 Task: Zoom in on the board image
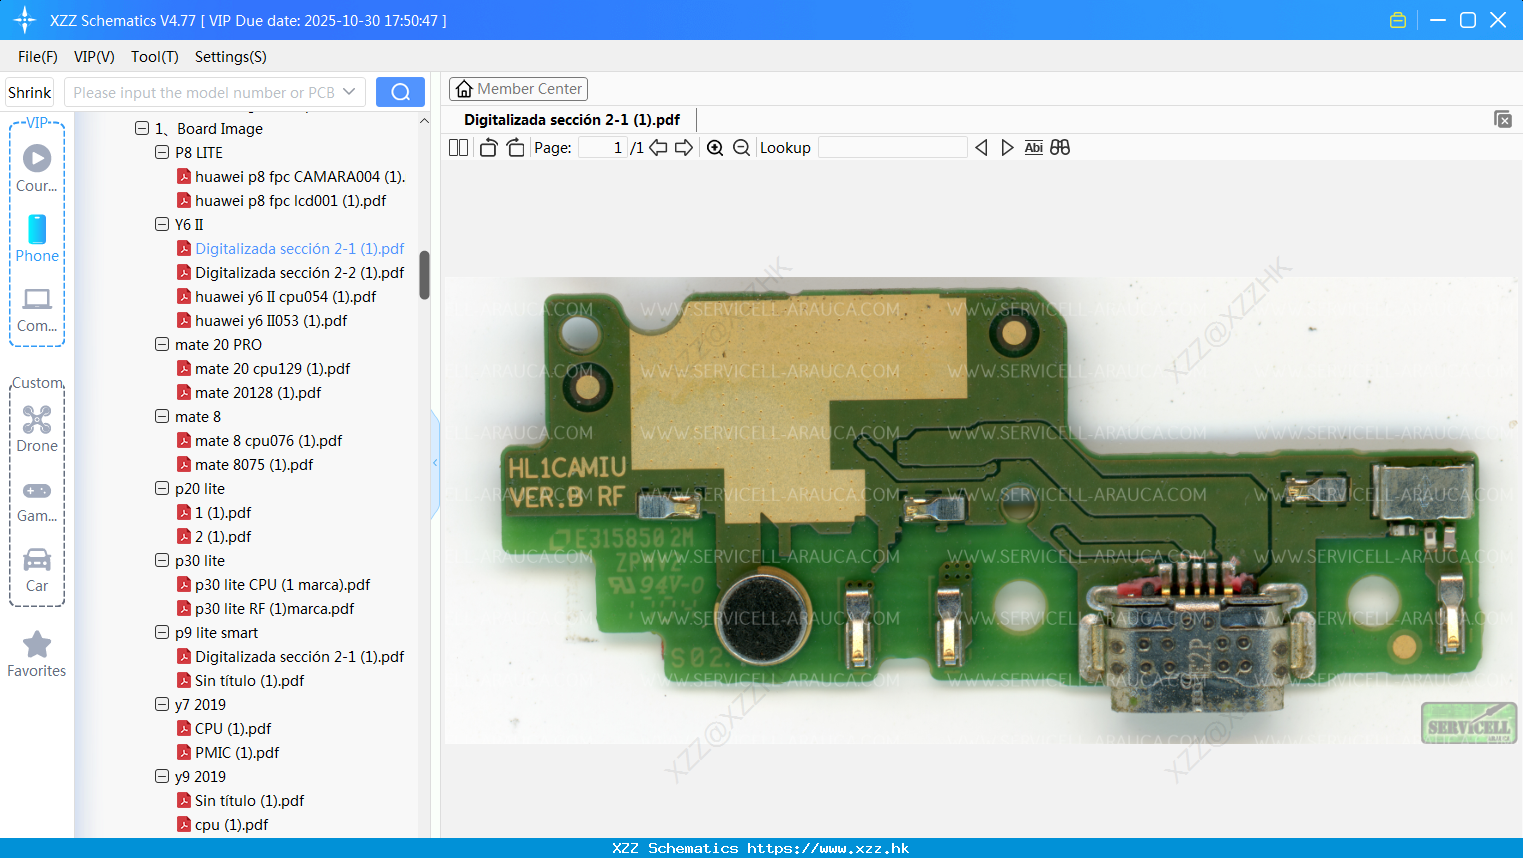tap(715, 148)
